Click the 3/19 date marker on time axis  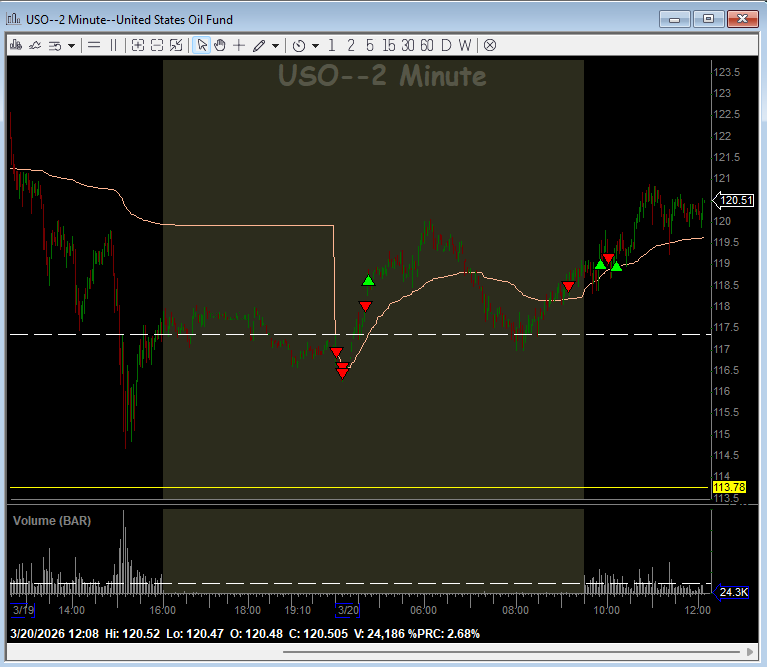pyautogui.click(x=23, y=610)
